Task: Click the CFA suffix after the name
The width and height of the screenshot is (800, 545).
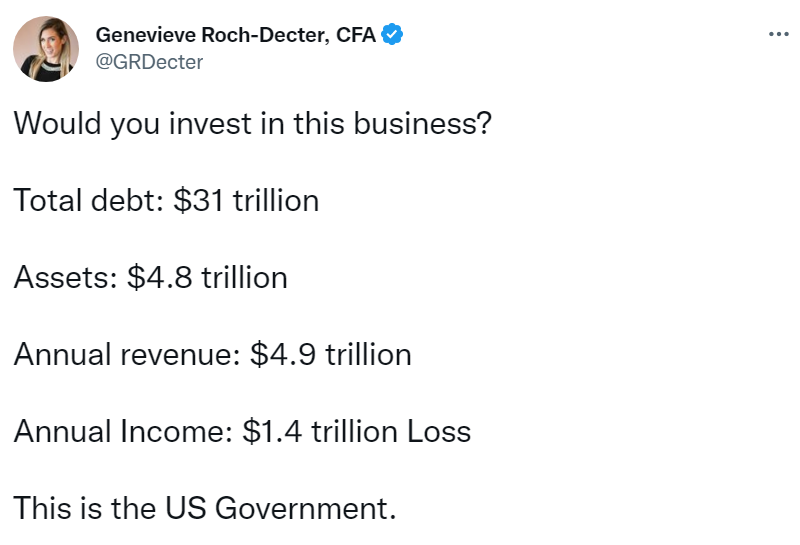Action: click(x=358, y=35)
